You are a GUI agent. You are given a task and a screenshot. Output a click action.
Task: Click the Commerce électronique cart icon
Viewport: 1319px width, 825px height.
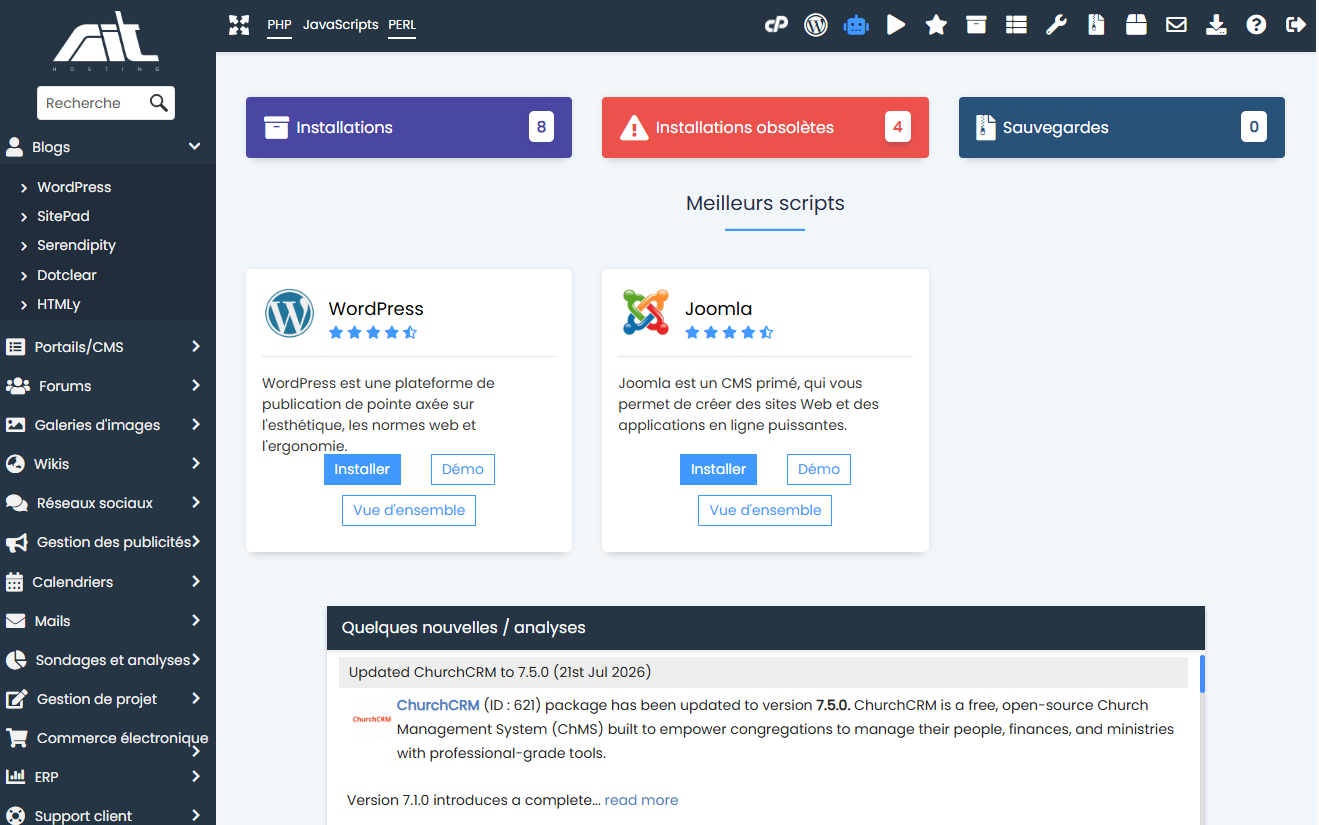click(16, 738)
